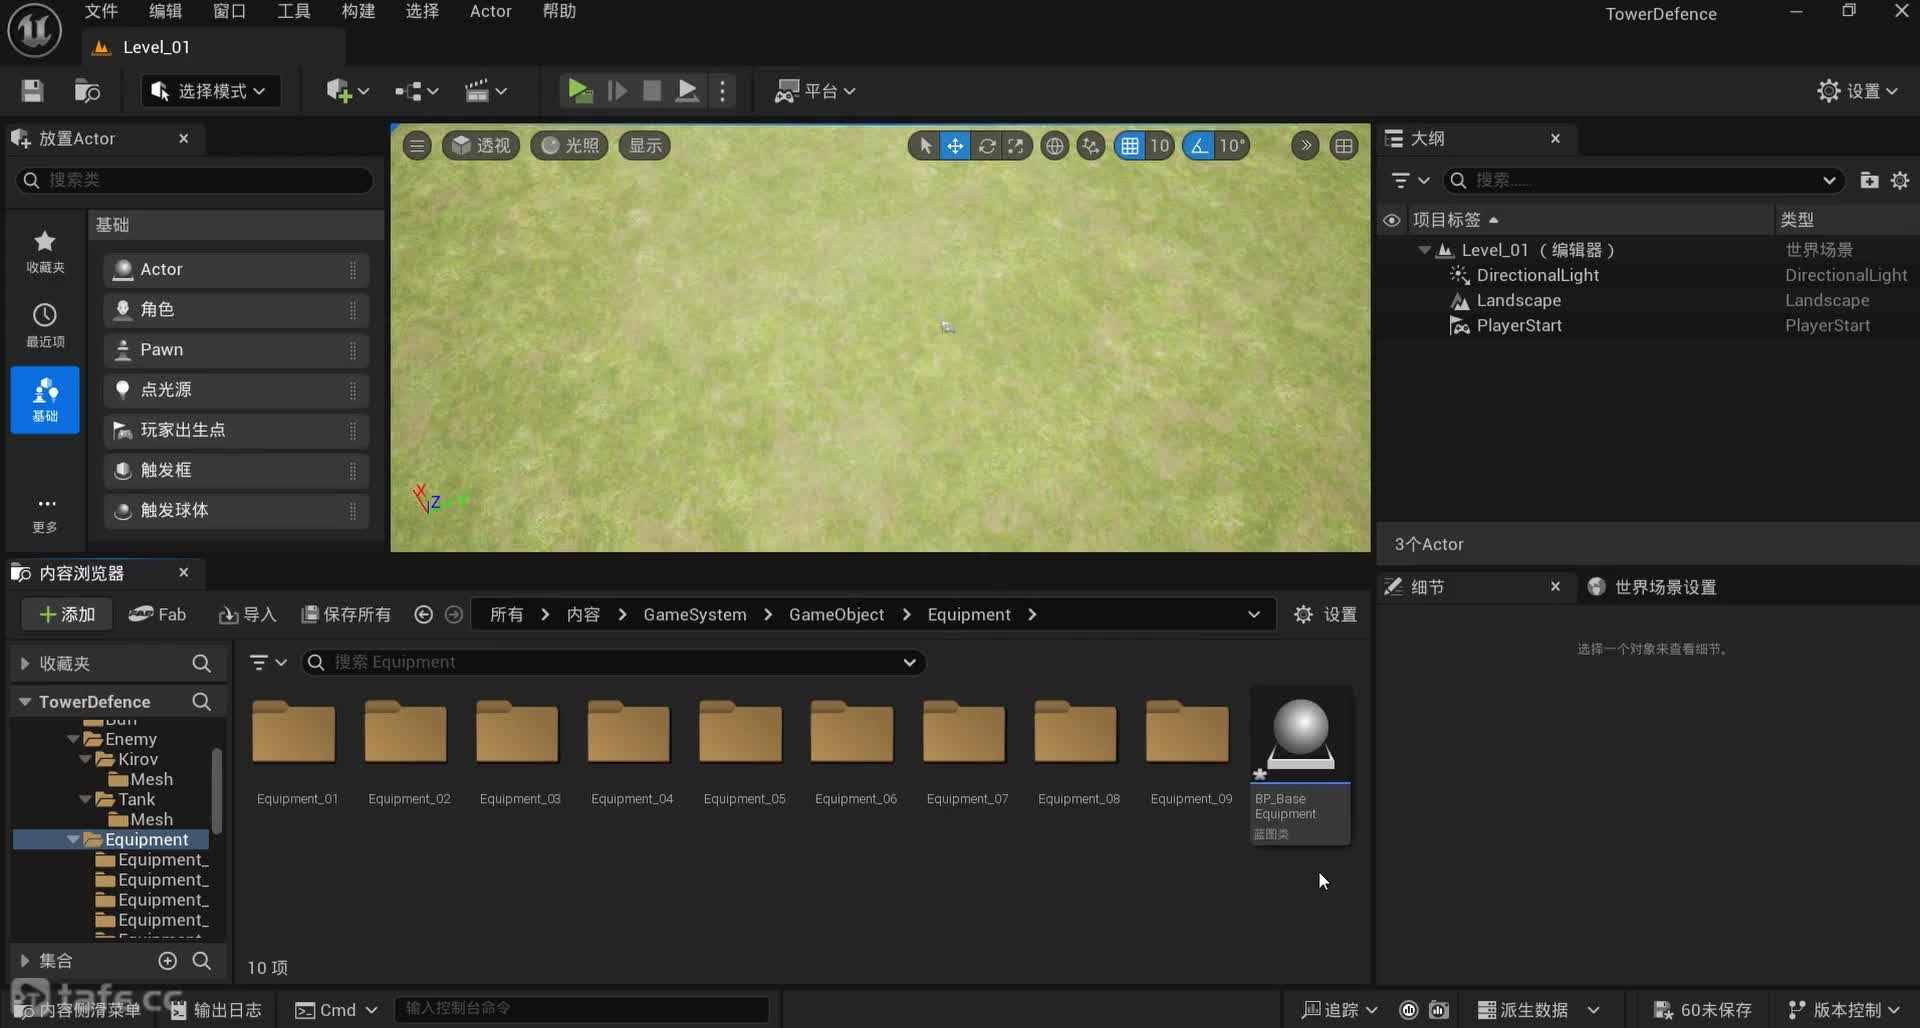Click the 添加 button in Content Browser
Screen dimensions: 1920x1028
tap(66, 614)
